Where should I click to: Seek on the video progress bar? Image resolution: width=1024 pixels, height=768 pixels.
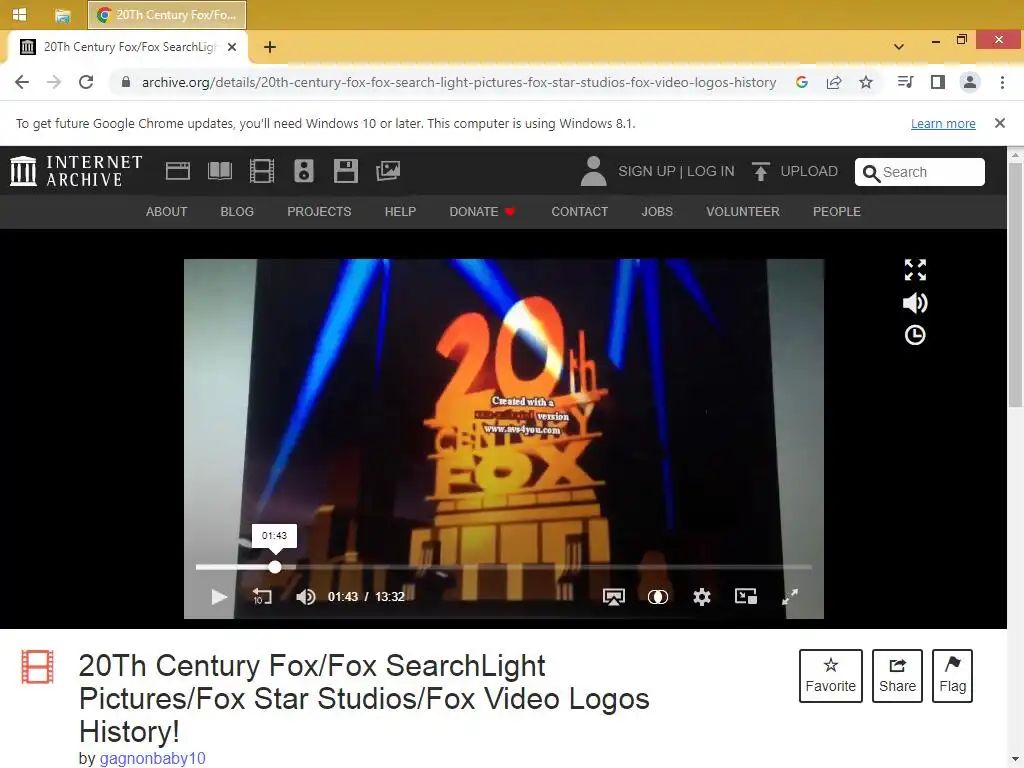pos(504,567)
